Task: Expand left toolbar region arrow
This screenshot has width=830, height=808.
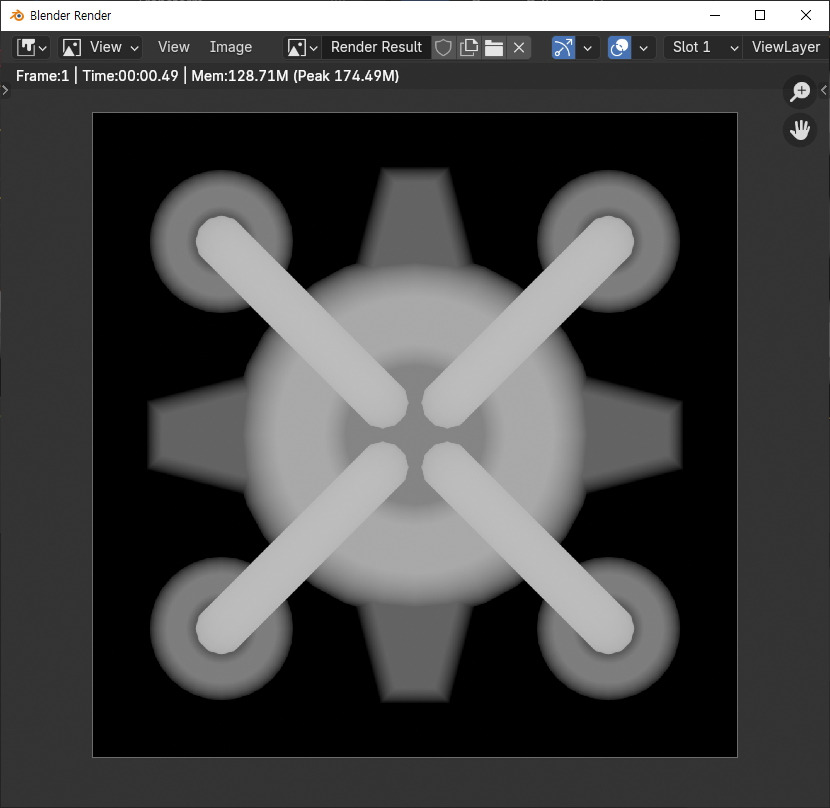Action: 5,90
